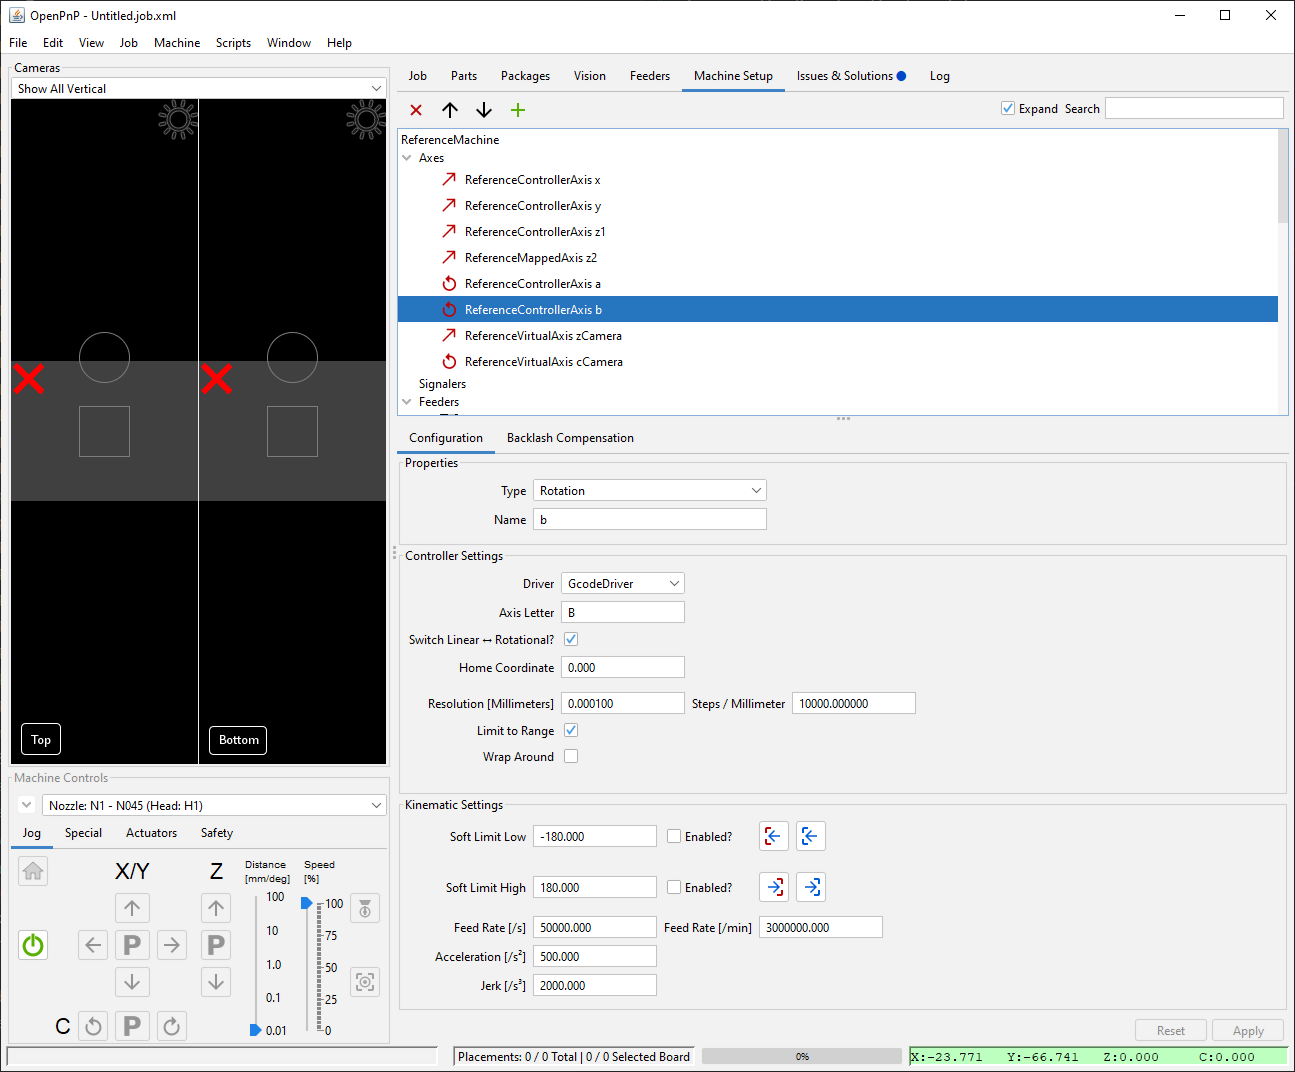This screenshot has width=1295, height=1072.
Task: Capture Soft Limit Low from current position
Action: pos(774,836)
